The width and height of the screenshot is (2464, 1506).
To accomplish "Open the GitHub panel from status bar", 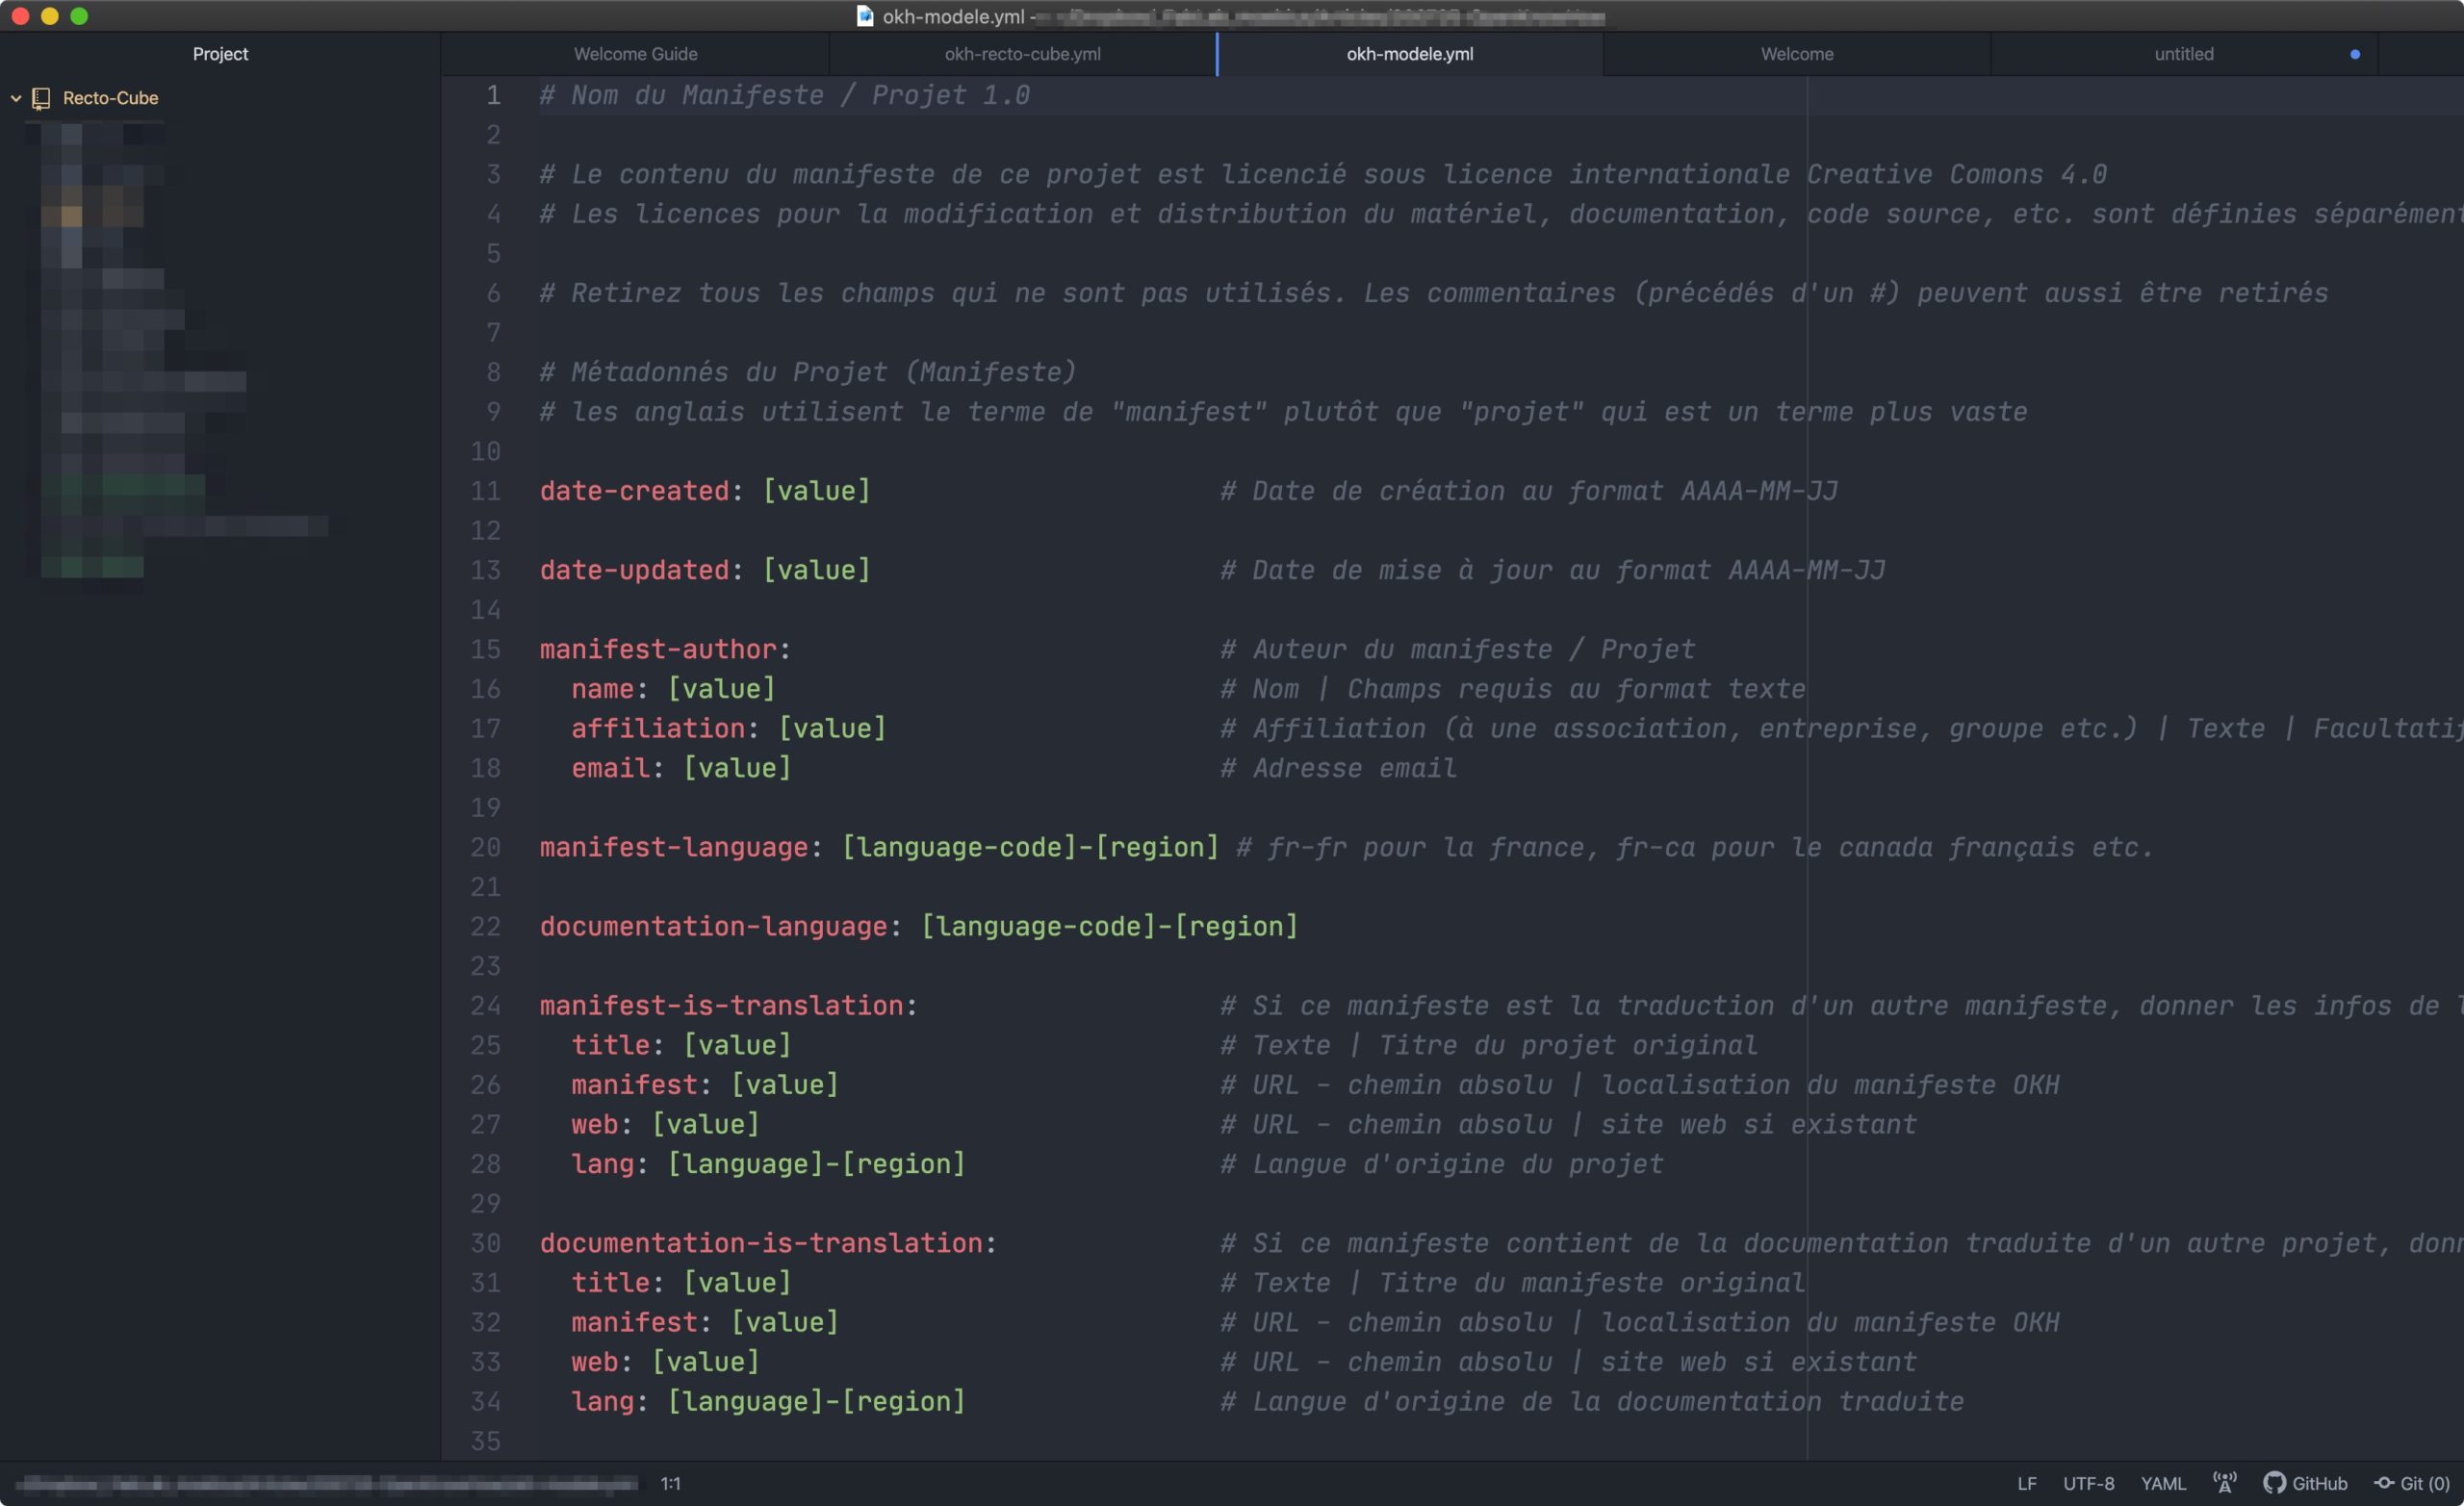I will pyautogui.click(x=2306, y=1483).
